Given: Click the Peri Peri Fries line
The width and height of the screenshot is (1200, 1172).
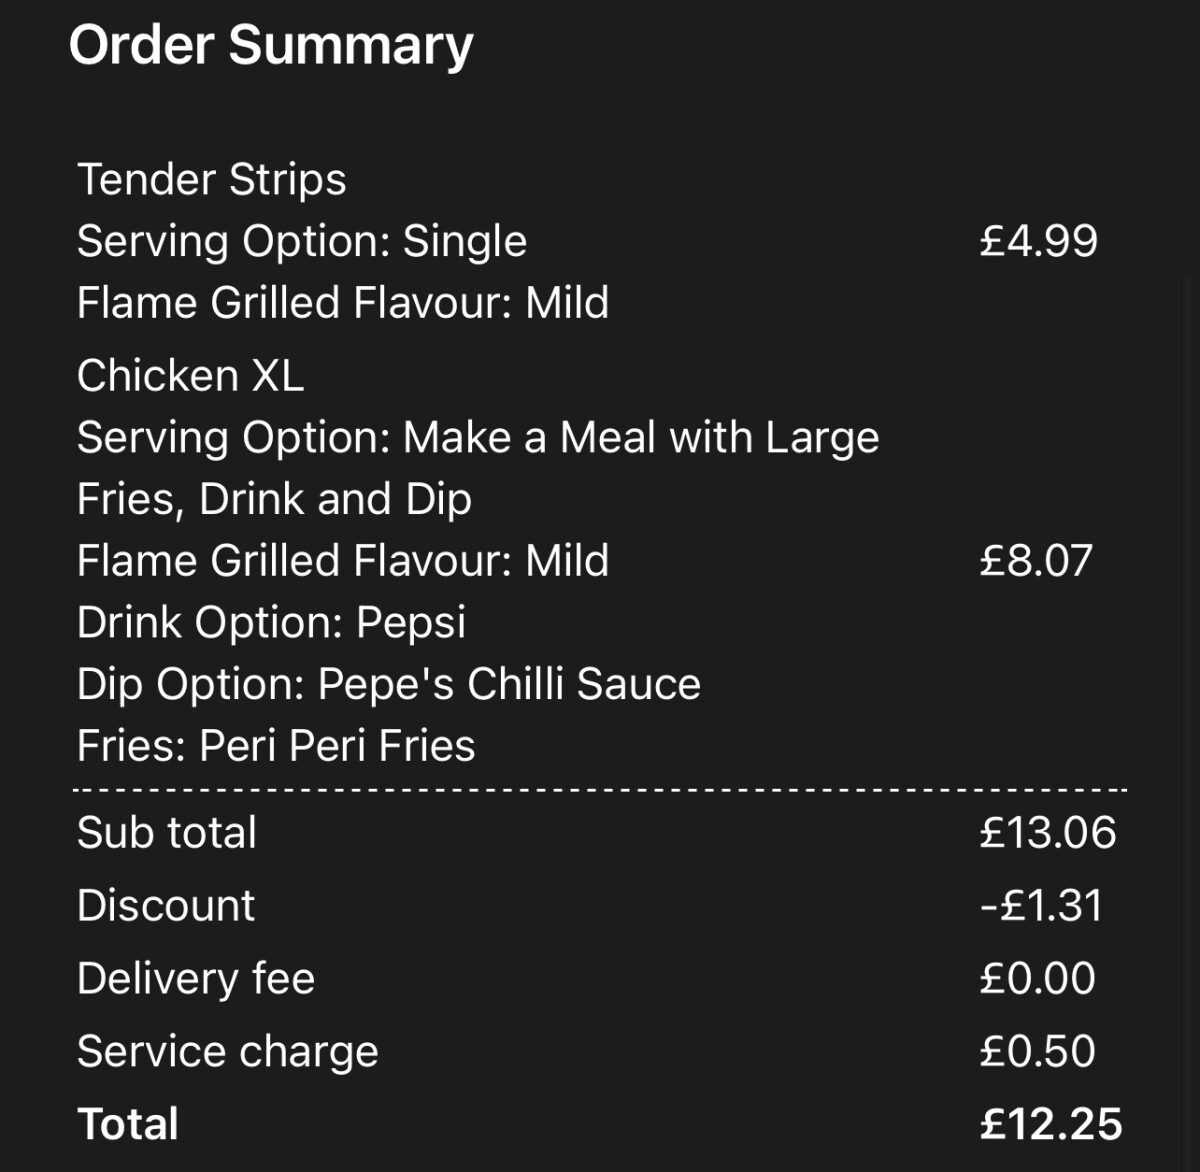Looking at the screenshot, I should pos(275,746).
